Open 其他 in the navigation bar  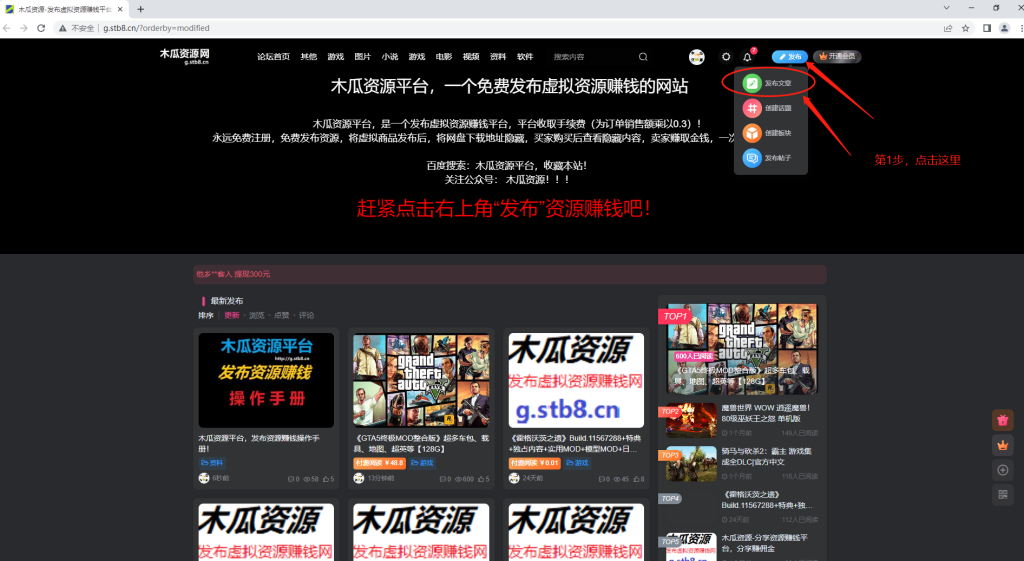tap(308, 57)
